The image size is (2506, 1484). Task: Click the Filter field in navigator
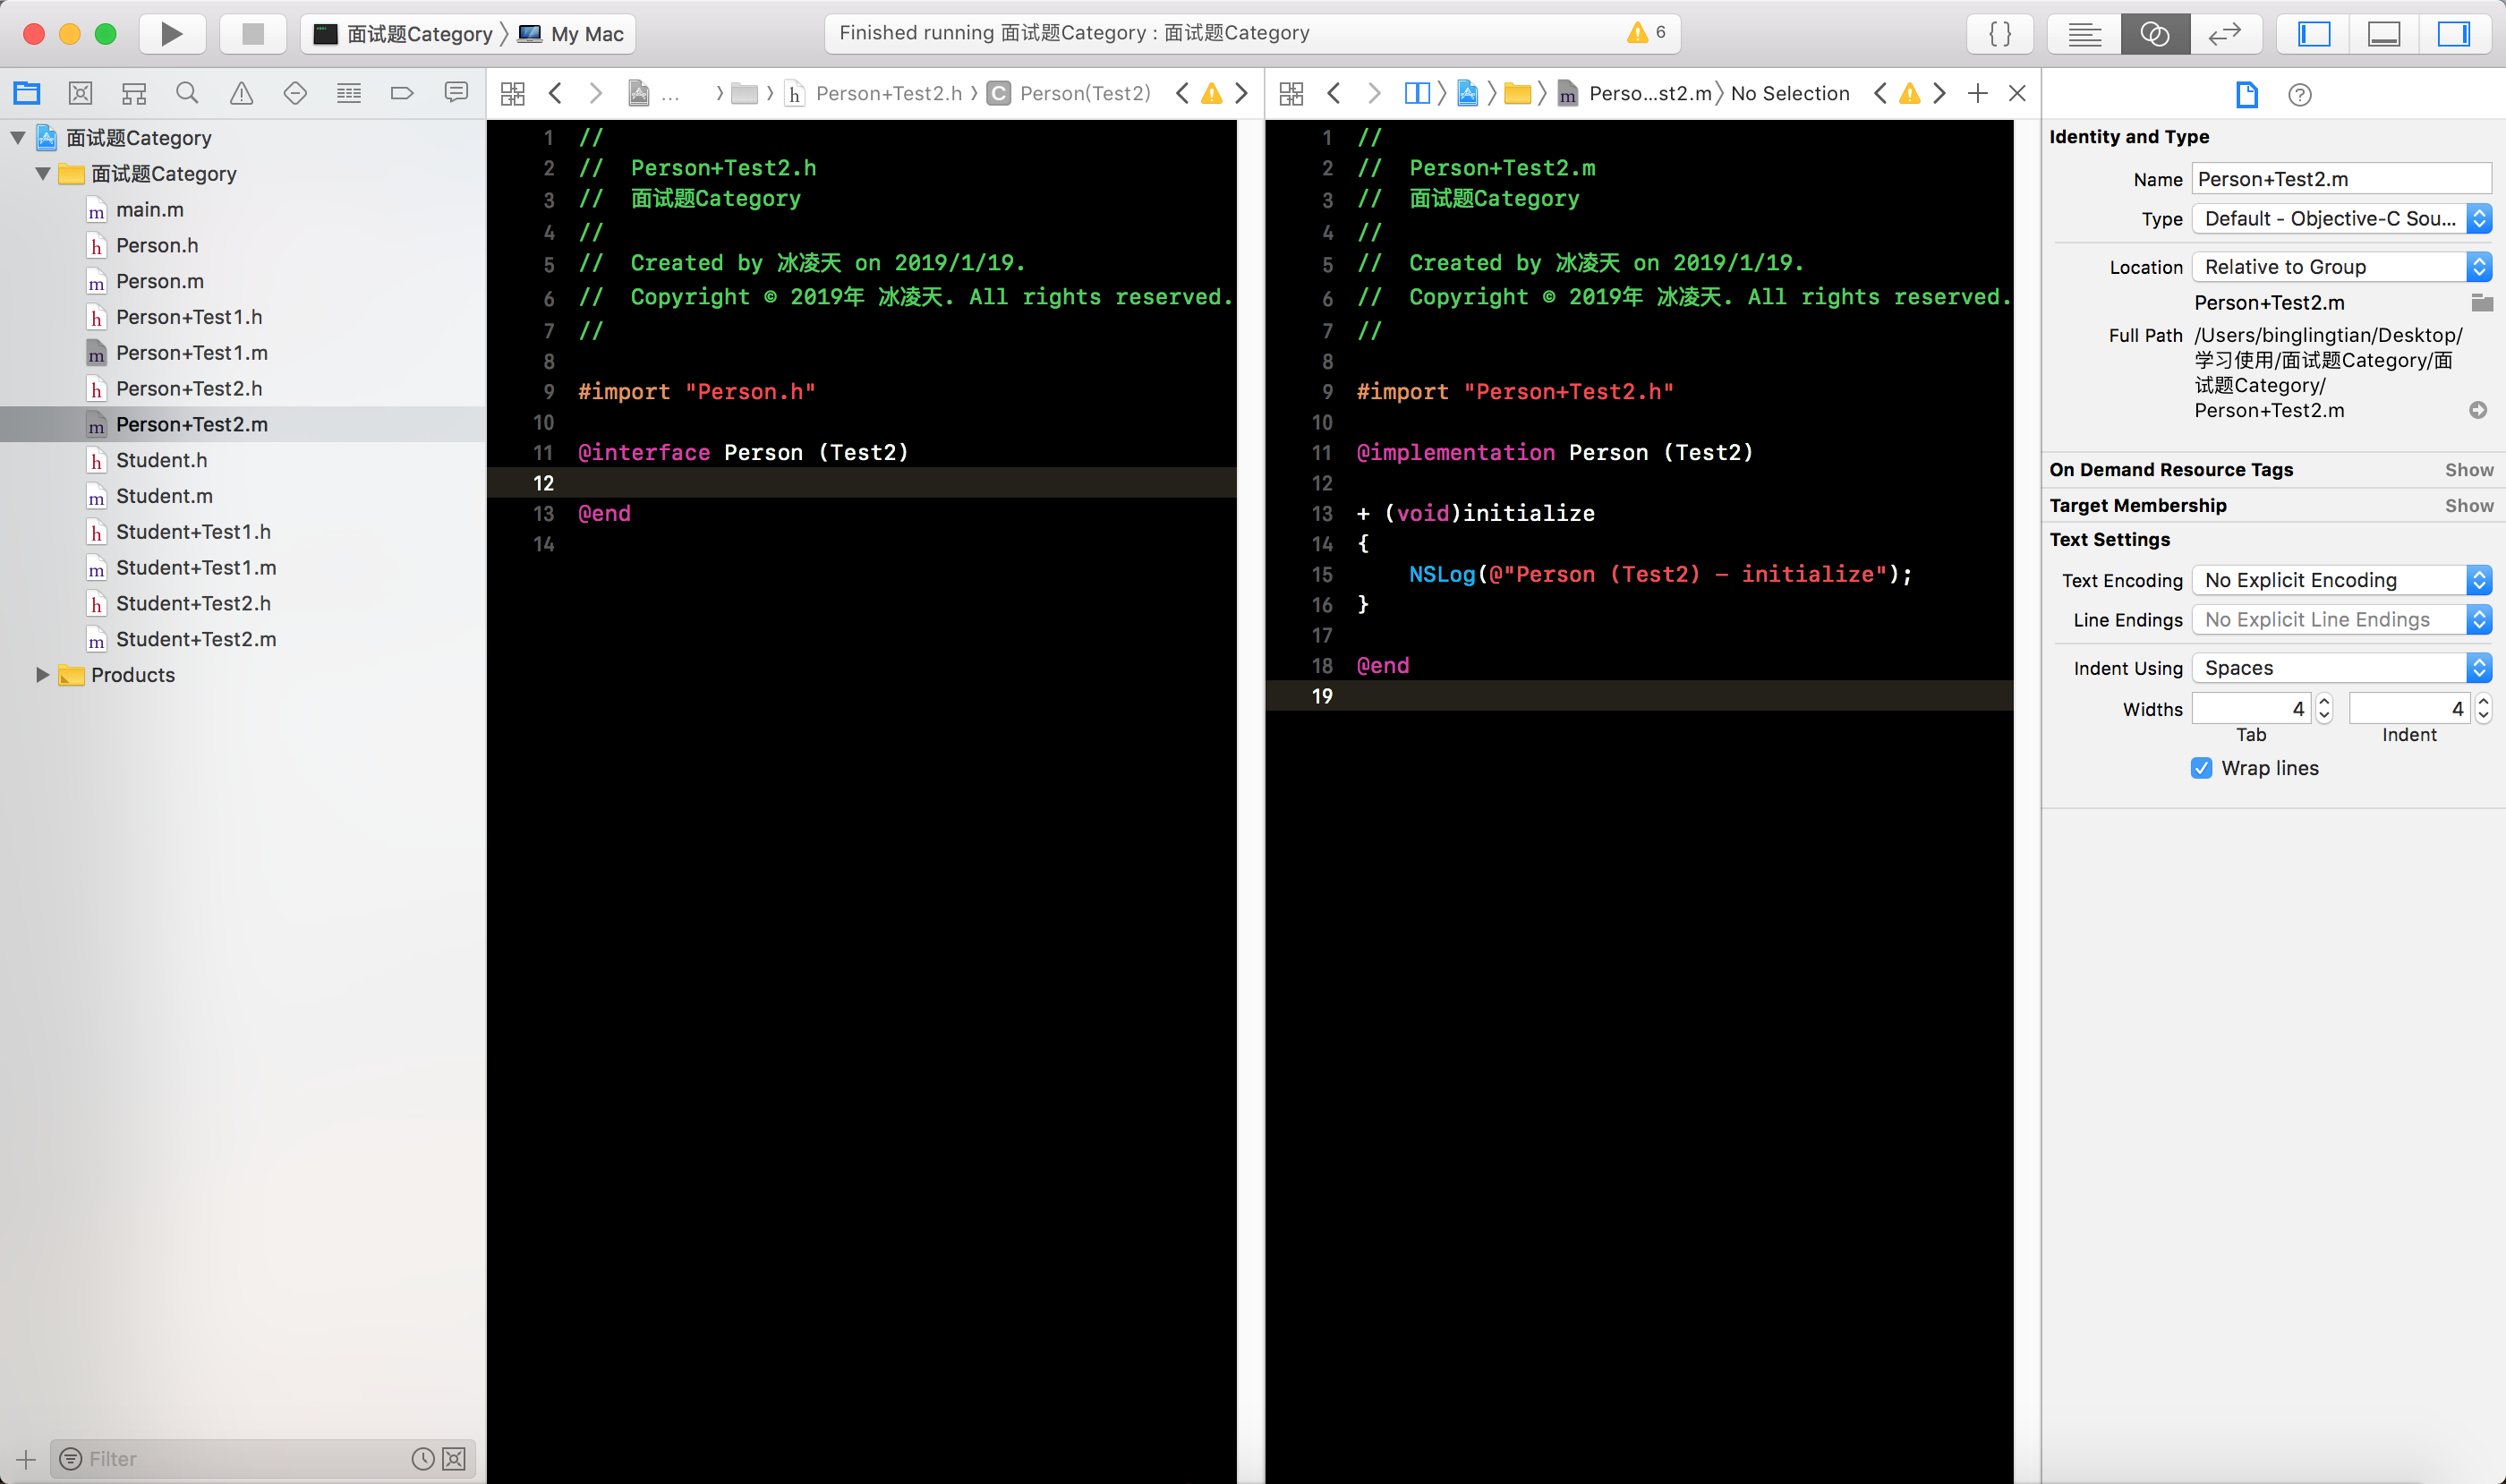(240, 1458)
